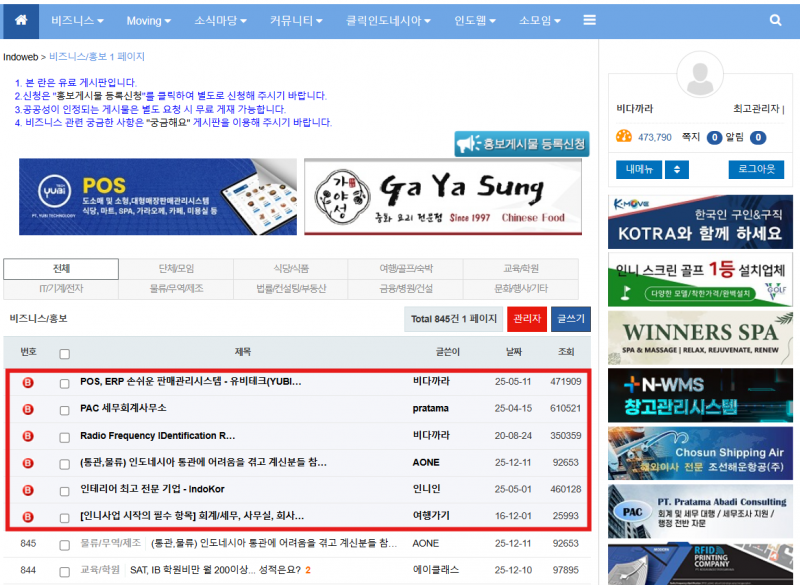Click the red 관리자 button

527,319
